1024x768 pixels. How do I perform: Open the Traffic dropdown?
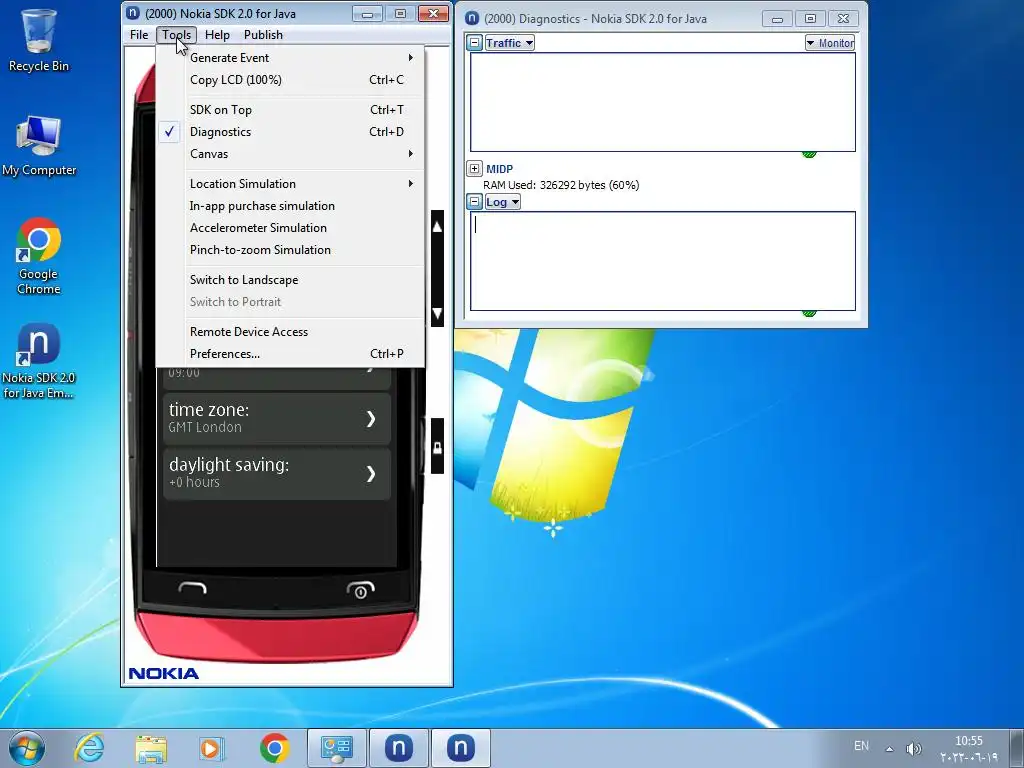point(509,43)
